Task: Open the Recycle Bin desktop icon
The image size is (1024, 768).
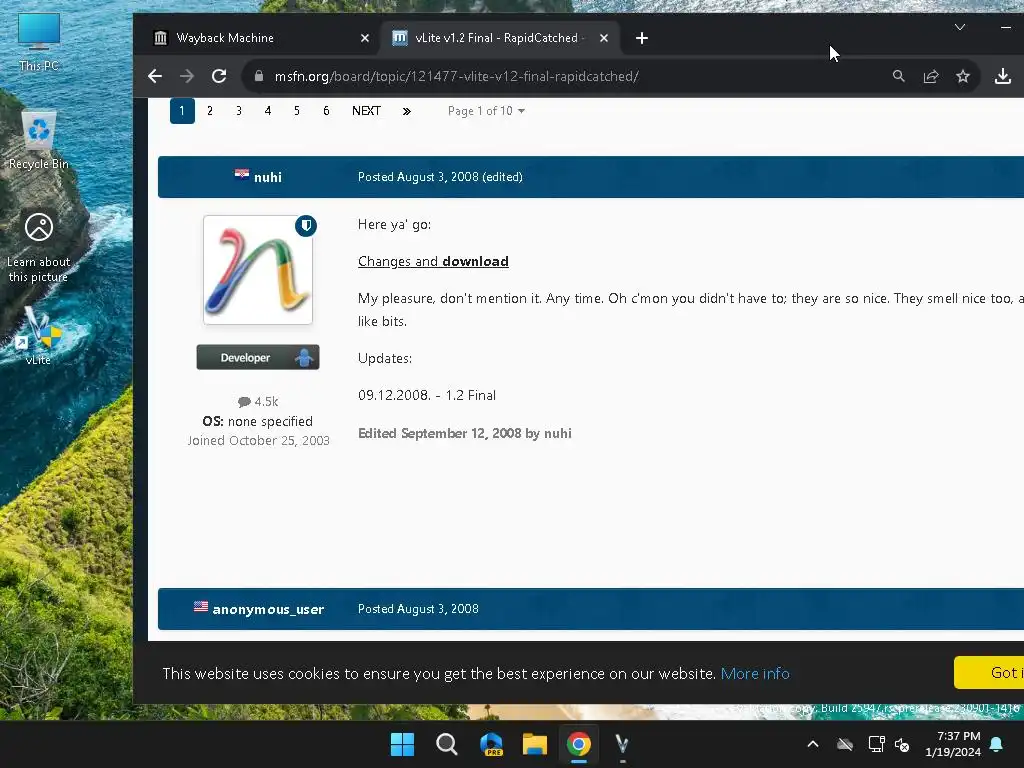Action: [39, 140]
